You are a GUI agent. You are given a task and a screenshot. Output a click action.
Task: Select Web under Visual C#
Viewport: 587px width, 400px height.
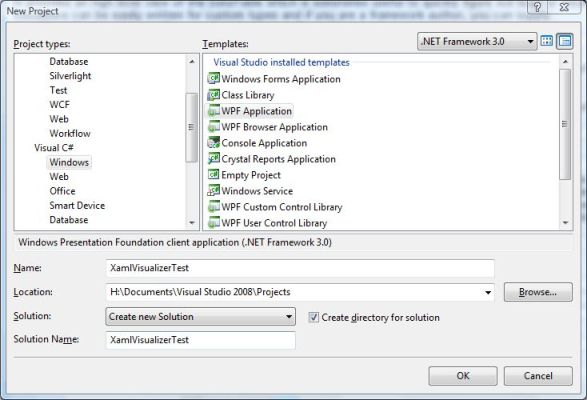59,176
